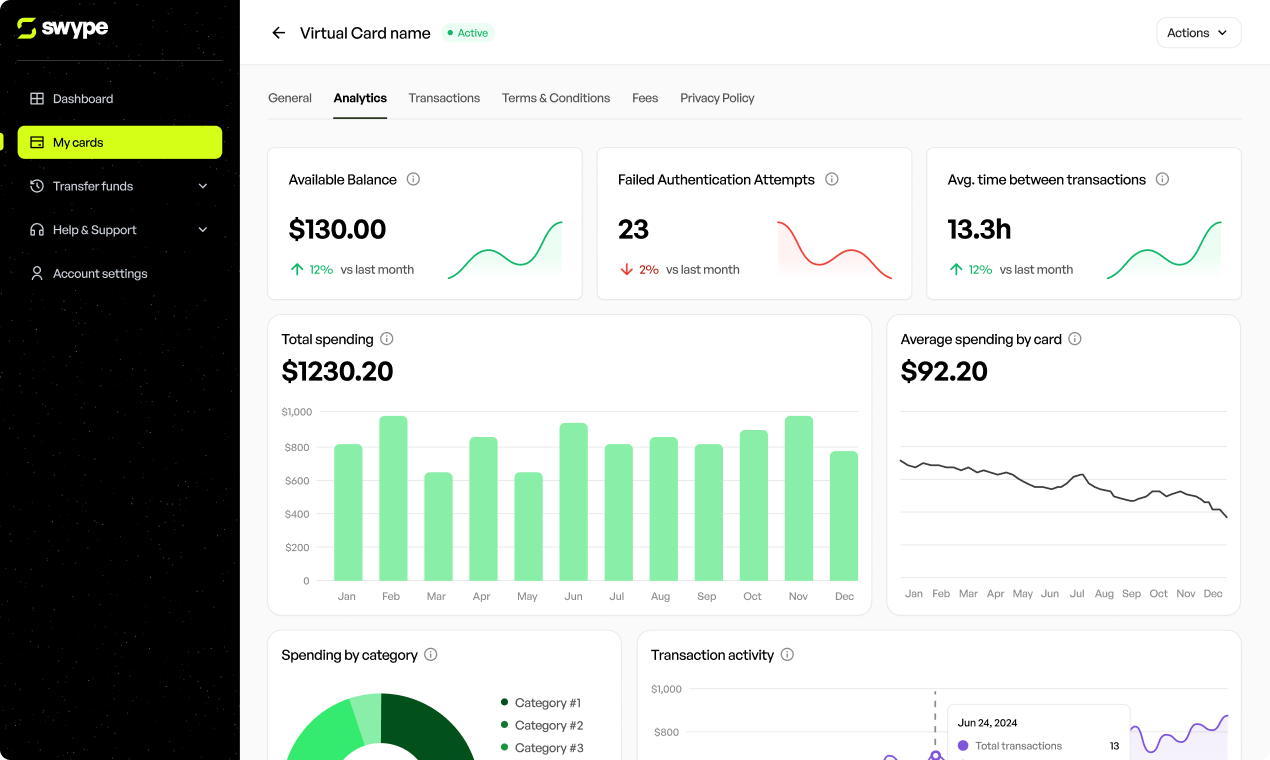
Task: Click the 13.3h value
Action: [x=979, y=230]
